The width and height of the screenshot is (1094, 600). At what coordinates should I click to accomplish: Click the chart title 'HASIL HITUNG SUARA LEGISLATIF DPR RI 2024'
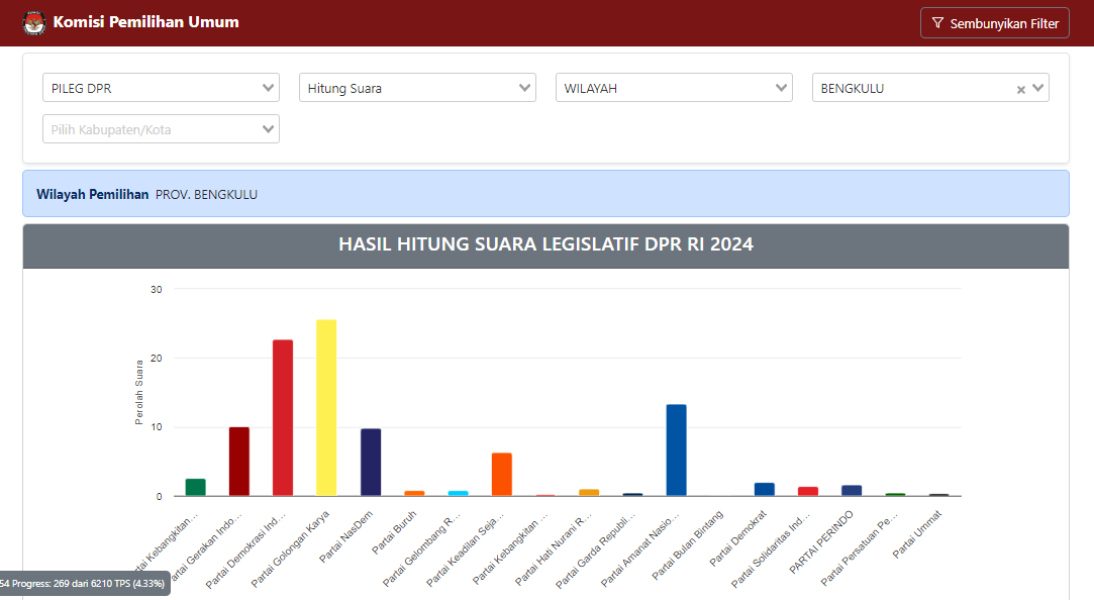pyautogui.click(x=546, y=244)
